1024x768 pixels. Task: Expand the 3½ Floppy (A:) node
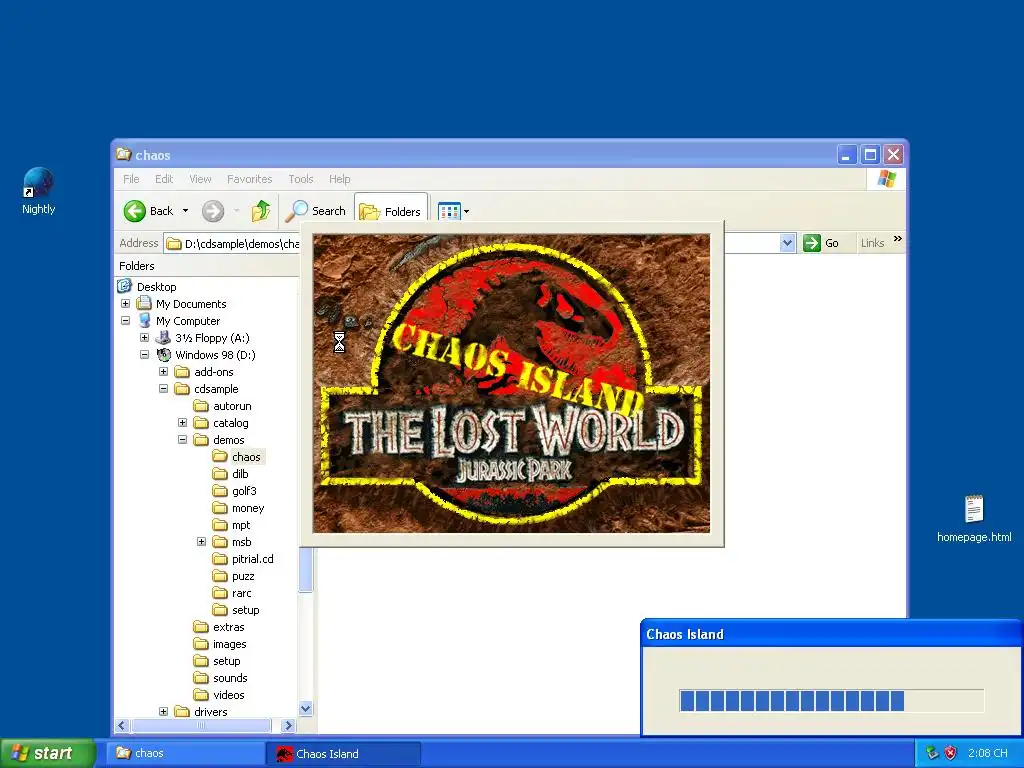coord(144,338)
